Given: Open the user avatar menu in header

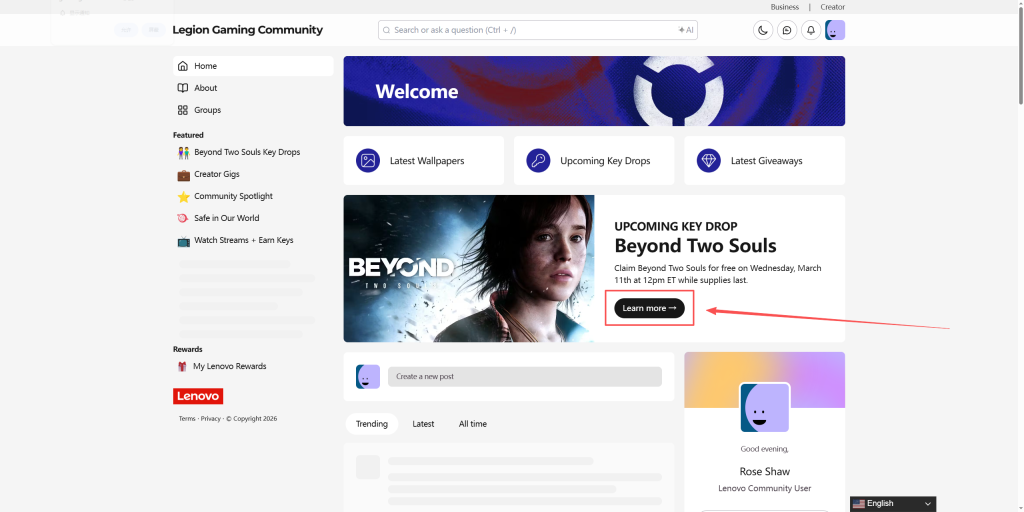Looking at the screenshot, I should (835, 30).
